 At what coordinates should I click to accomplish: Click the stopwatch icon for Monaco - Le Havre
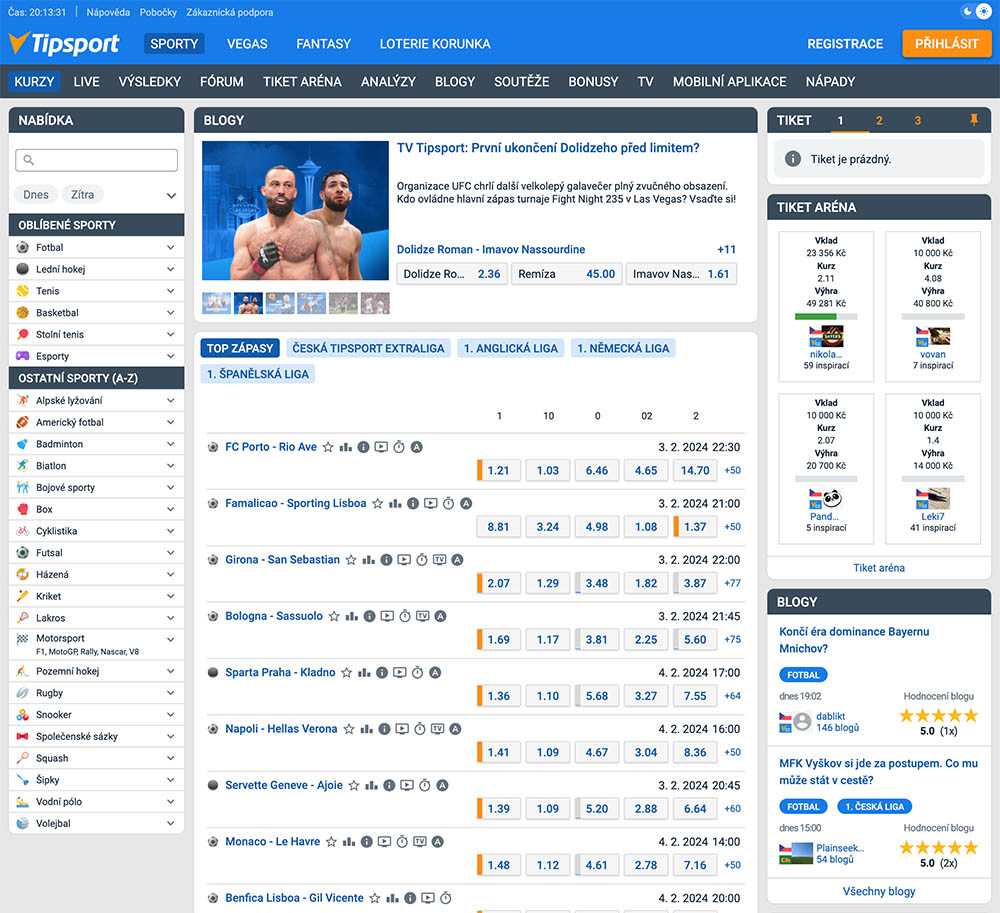[402, 842]
